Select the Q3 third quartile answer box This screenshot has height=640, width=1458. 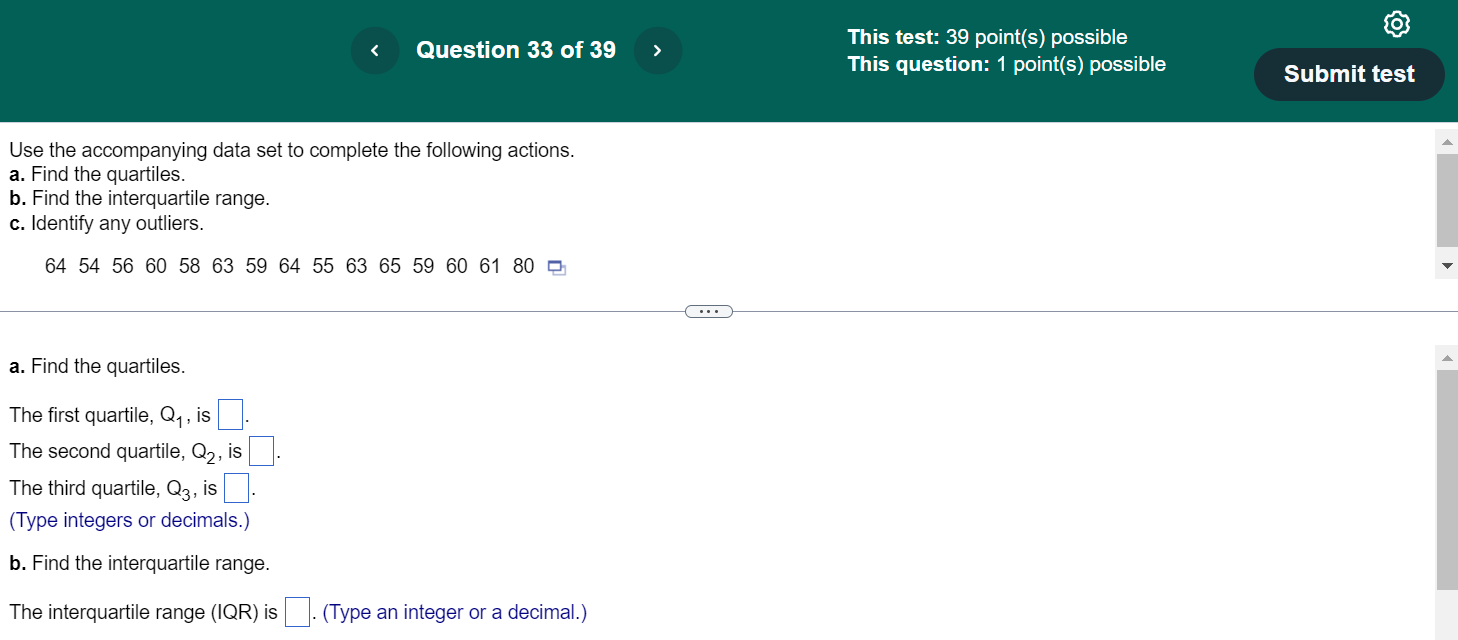point(235,487)
